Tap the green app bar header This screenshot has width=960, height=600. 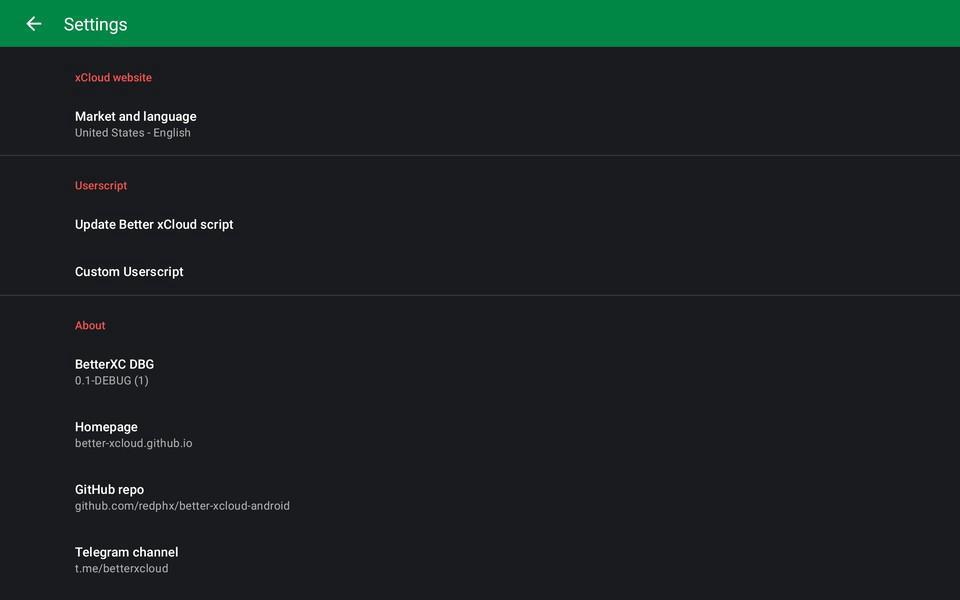[x=480, y=23]
